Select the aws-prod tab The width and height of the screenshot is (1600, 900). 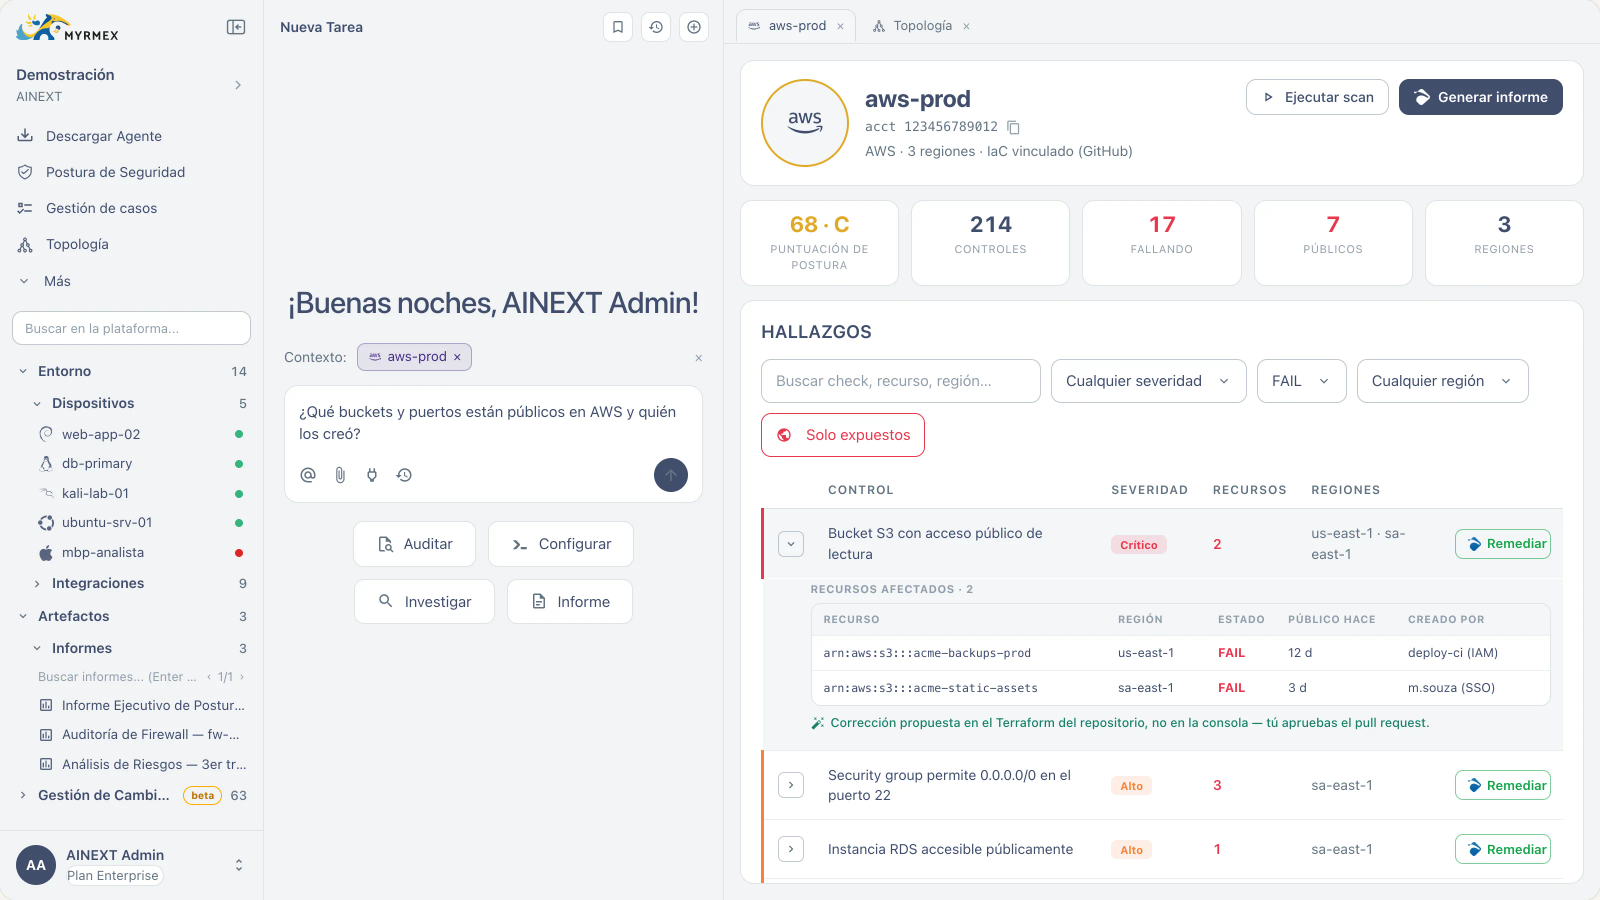pyautogui.click(x=797, y=26)
